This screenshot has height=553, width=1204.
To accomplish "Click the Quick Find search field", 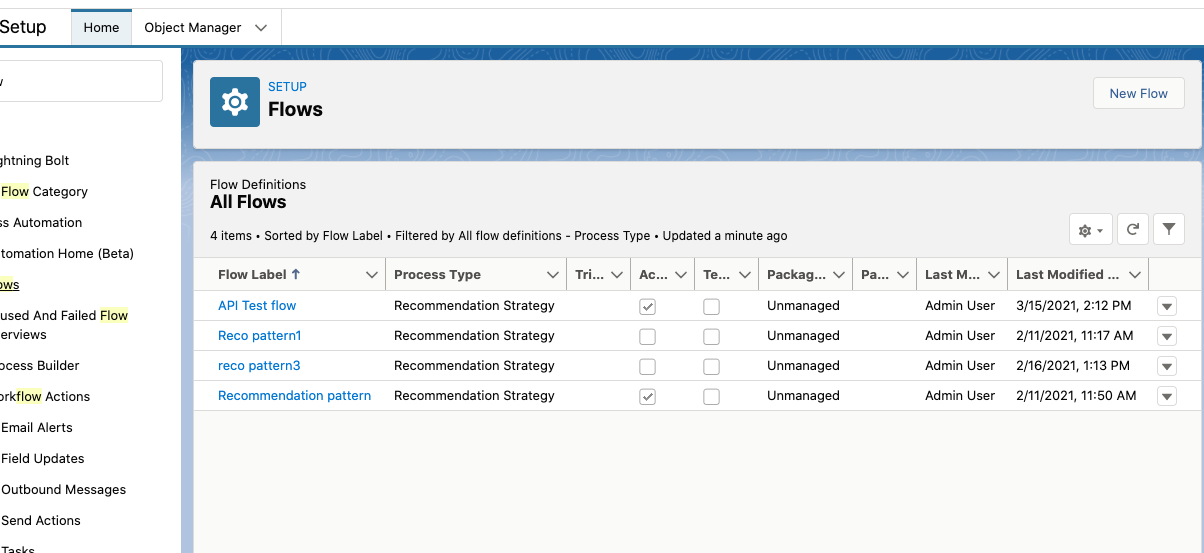I will [80, 81].
